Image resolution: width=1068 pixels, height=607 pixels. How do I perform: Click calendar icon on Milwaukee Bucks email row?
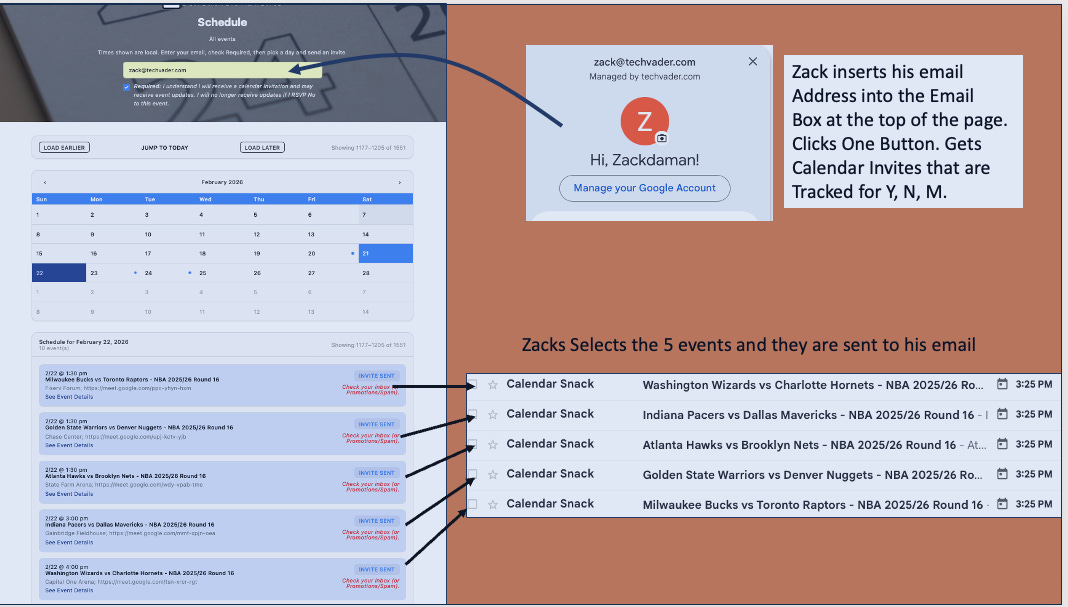[x=1002, y=504]
